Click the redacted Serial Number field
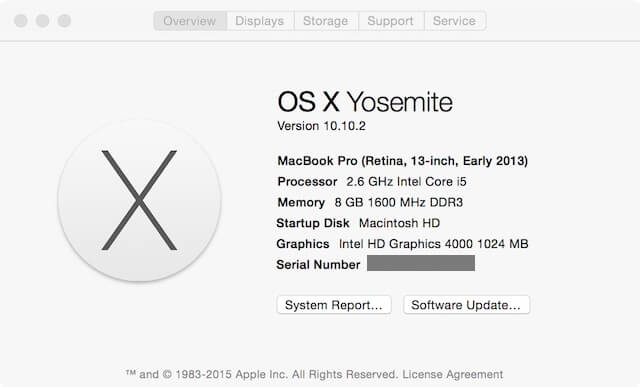This screenshot has width=640, height=387. pos(421,263)
